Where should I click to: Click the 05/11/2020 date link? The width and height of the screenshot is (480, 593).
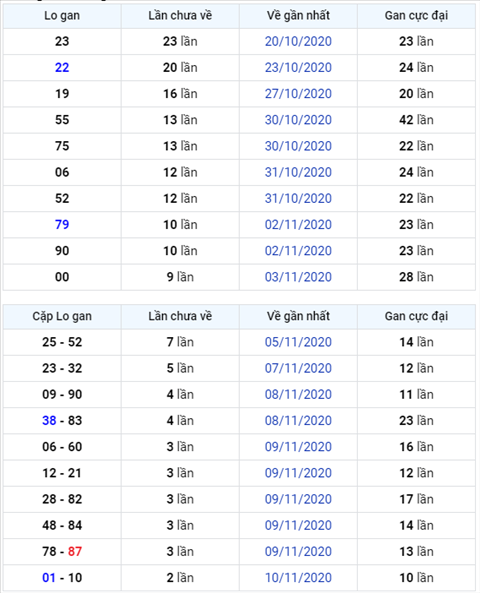(x=298, y=342)
